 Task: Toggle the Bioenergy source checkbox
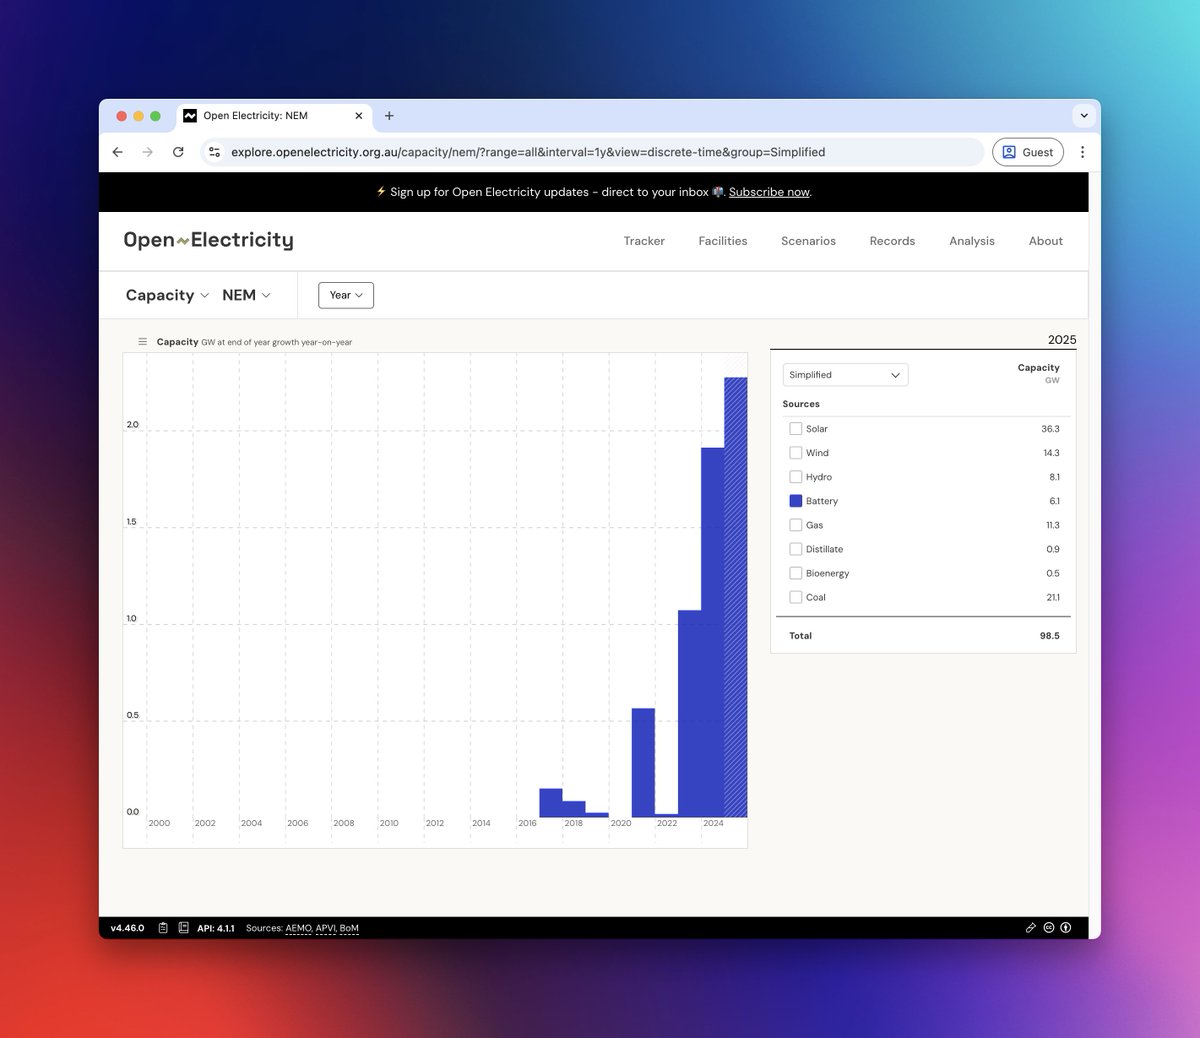[796, 573]
